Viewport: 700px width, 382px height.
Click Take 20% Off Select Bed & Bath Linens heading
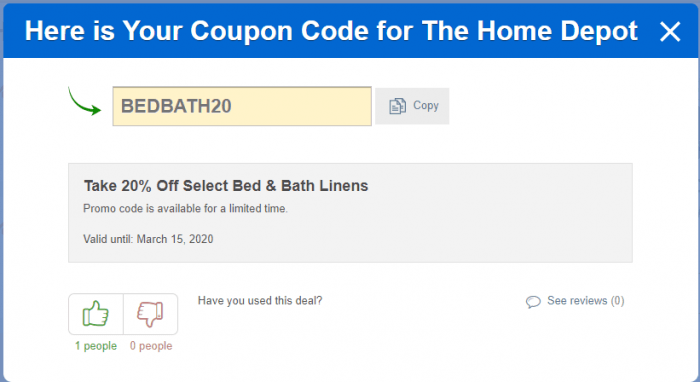[226, 186]
